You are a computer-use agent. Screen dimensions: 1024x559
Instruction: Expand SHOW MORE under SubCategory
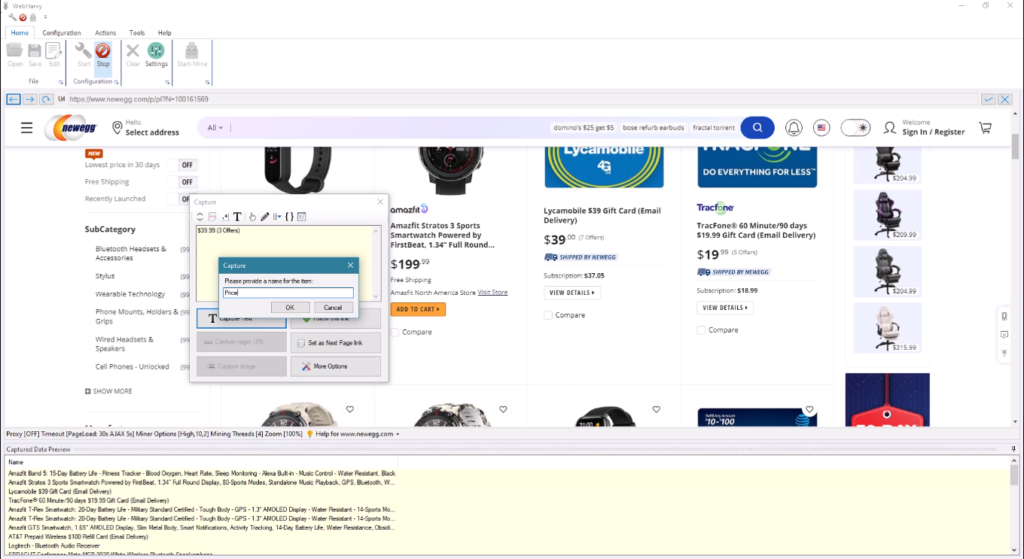coord(109,391)
